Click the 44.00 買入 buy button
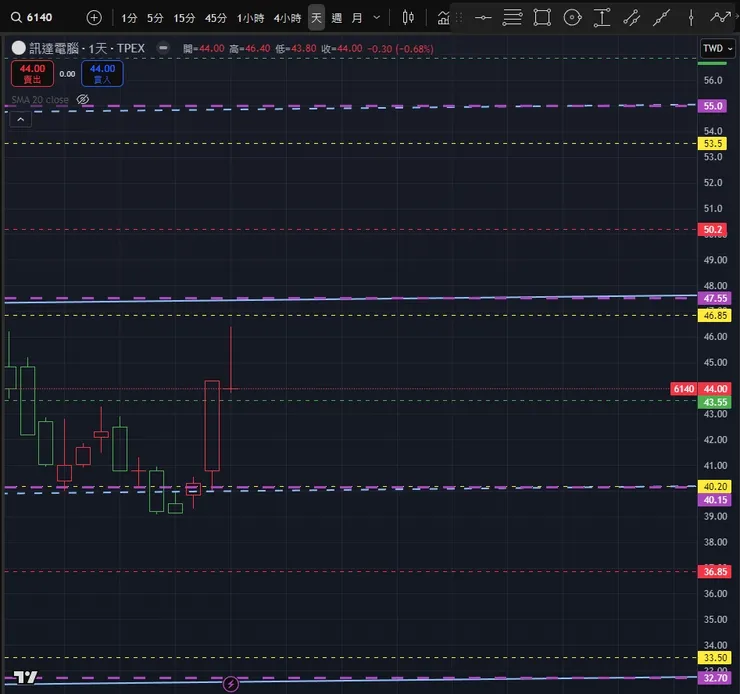Viewport: 740px width, 694px height. pos(102,74)
